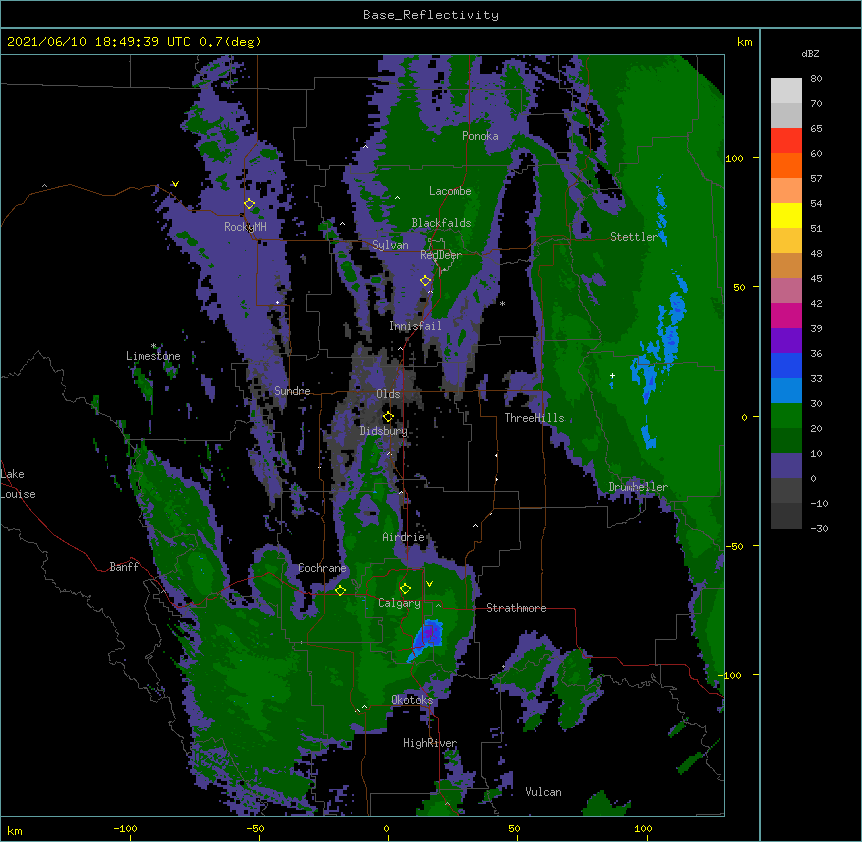Image resolution: width=862 pixels, height=842 pixels.
Task: Pick the blue 33-36 dBZ legend swatch
Action: (x=786, y=365)
